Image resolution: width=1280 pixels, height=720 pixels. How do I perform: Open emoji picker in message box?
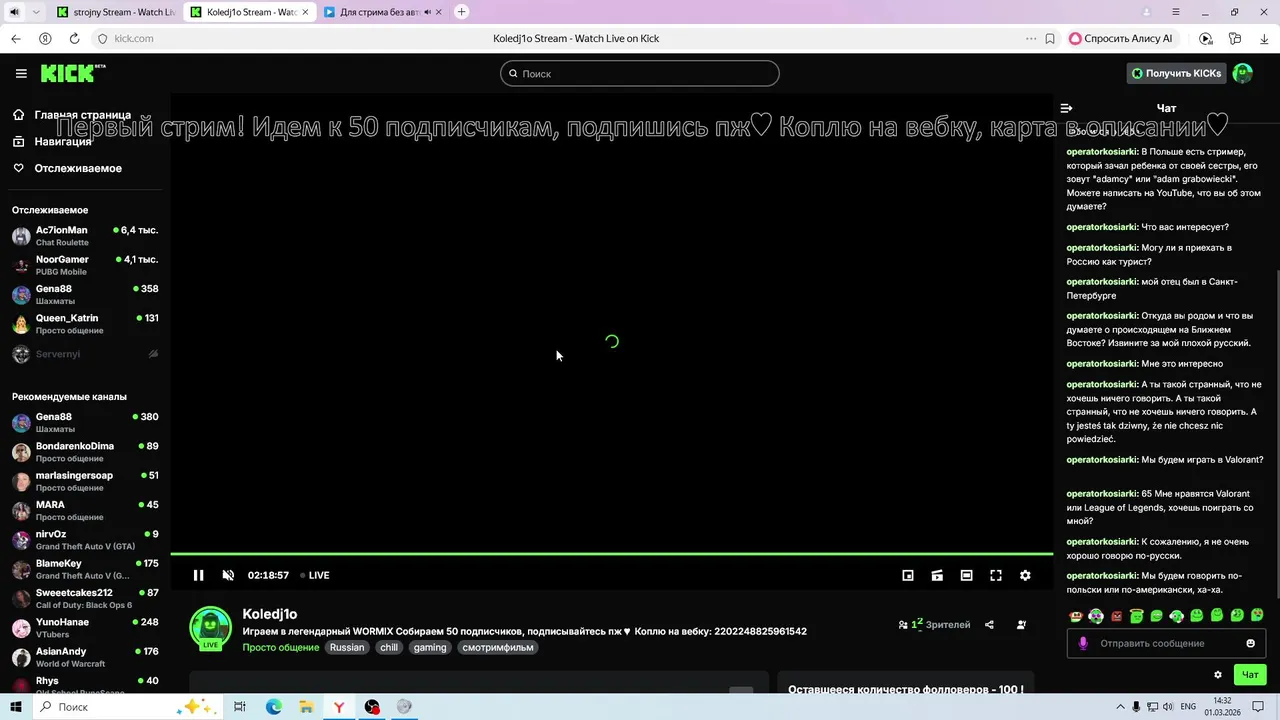pyautogui.click(x=1250, y=643)
